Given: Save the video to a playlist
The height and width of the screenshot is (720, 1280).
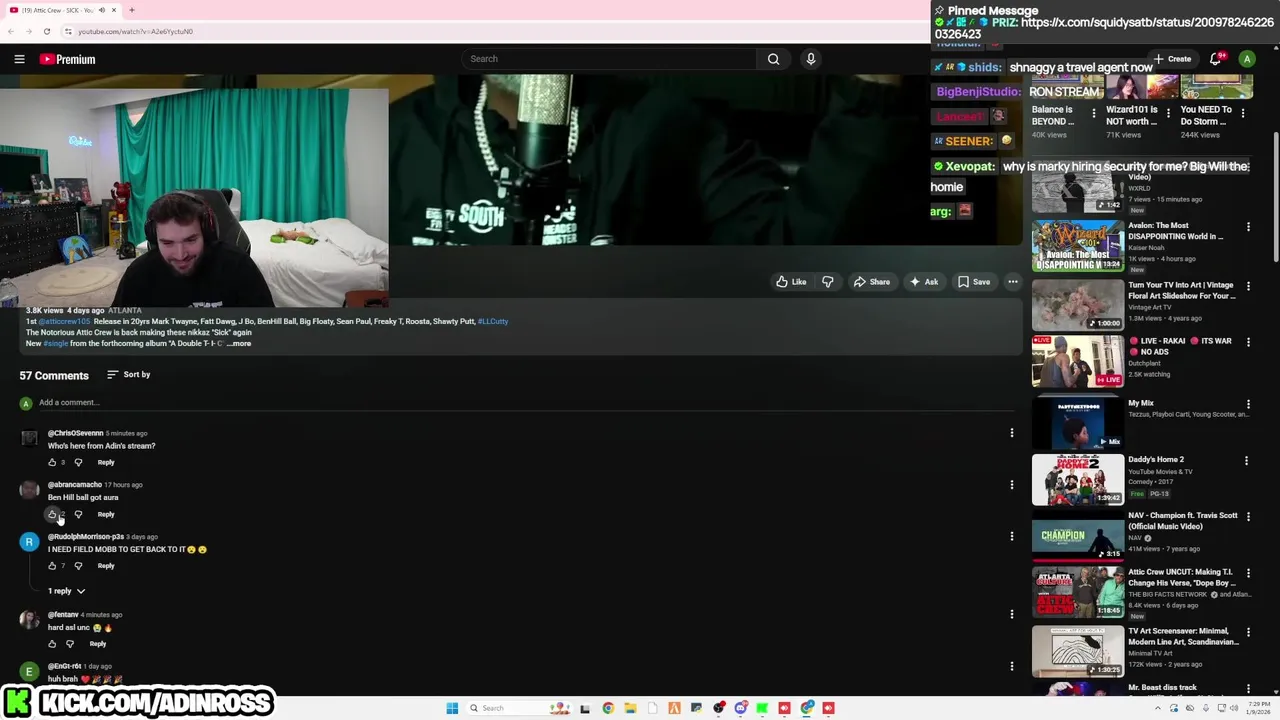Looking at the screenshot, I should coord(974,282).
